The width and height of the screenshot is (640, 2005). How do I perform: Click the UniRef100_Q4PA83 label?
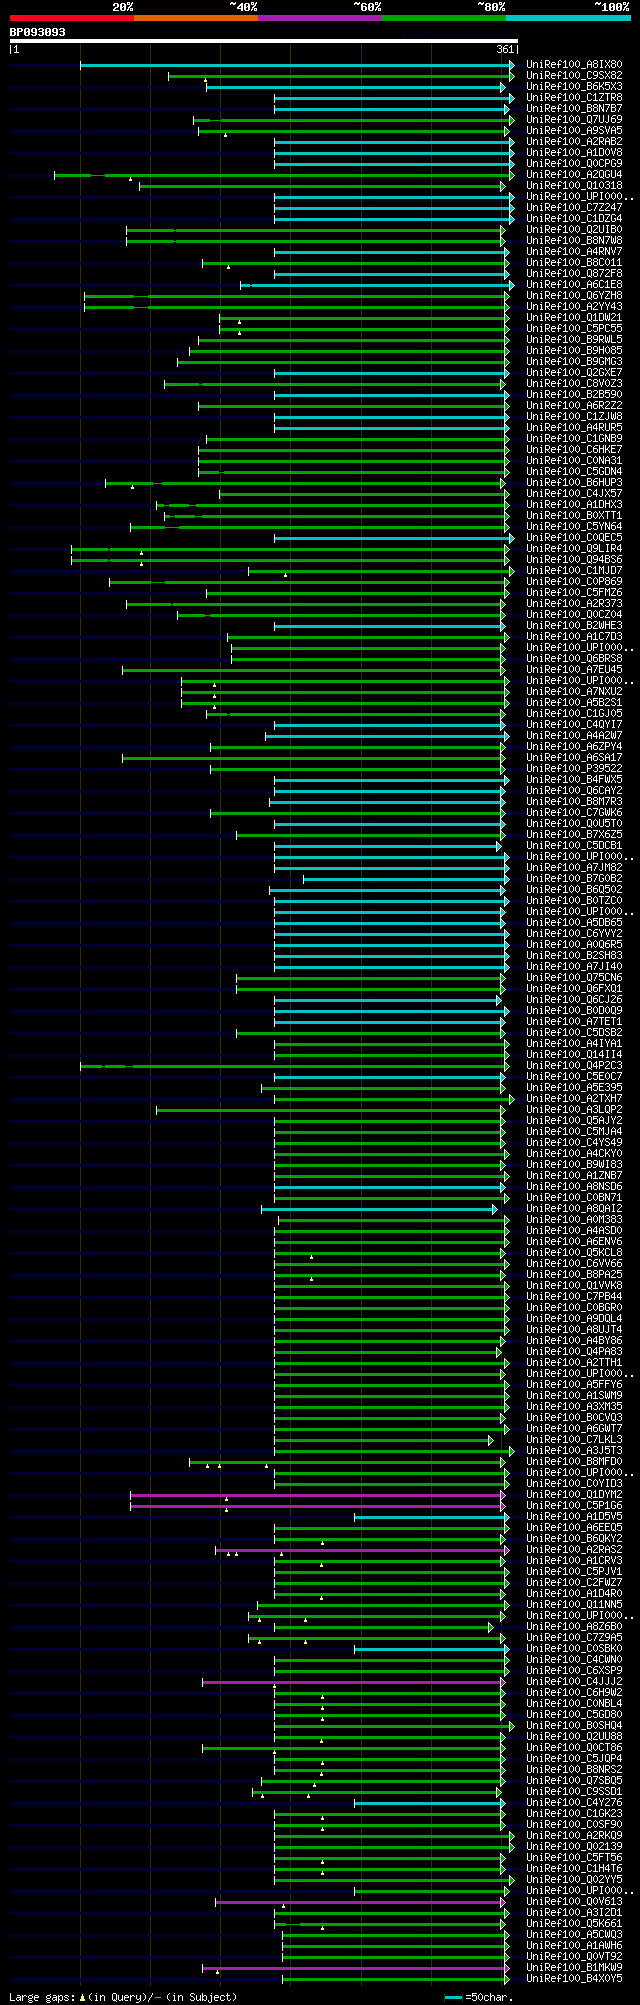click(x=574, y=1352)
